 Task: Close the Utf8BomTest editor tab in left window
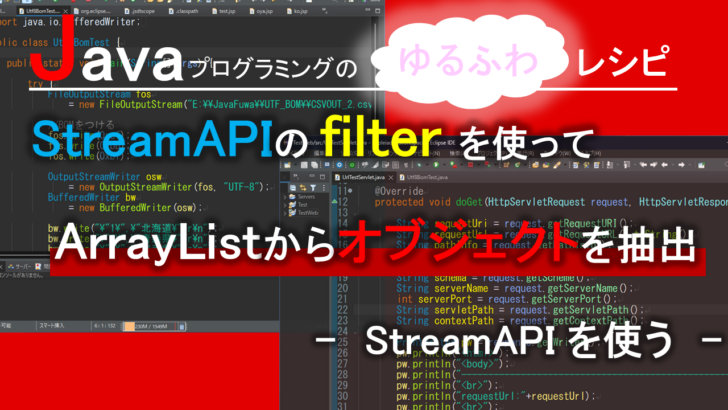point(65,11)
